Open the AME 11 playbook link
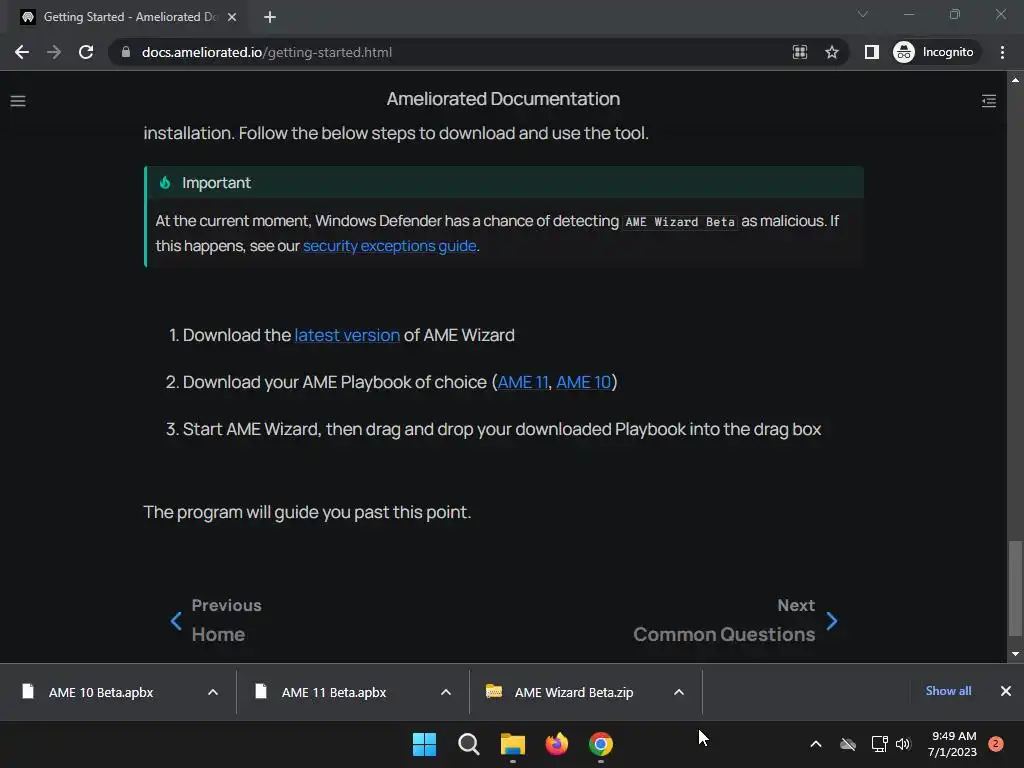This screenshot has height=768, width=1024. pos(522,382)
